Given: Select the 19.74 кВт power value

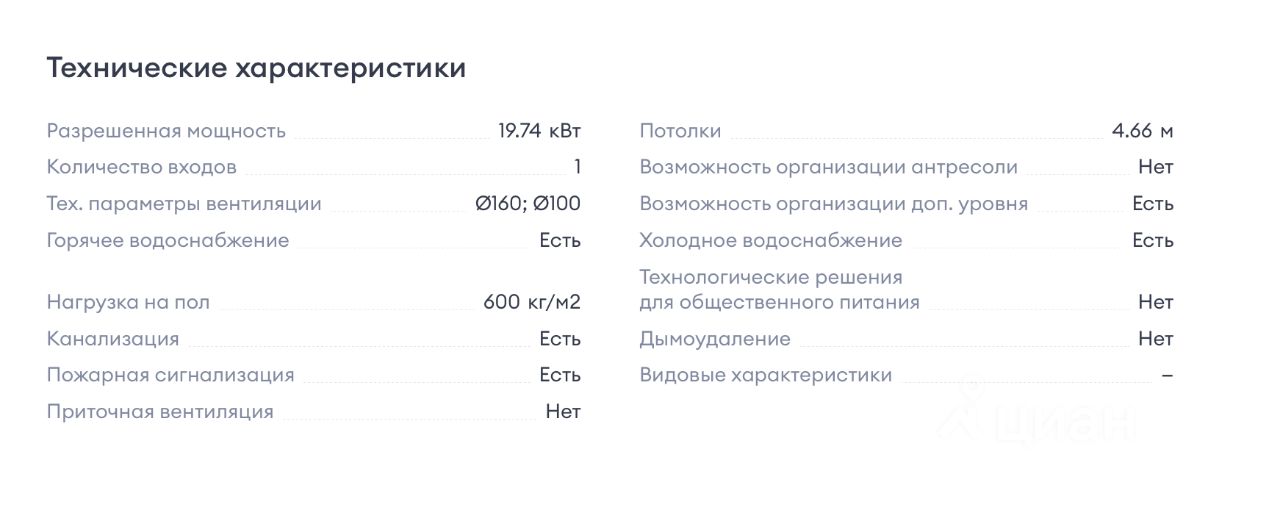Looking at the screenshot, I should [x=539, y=131].
